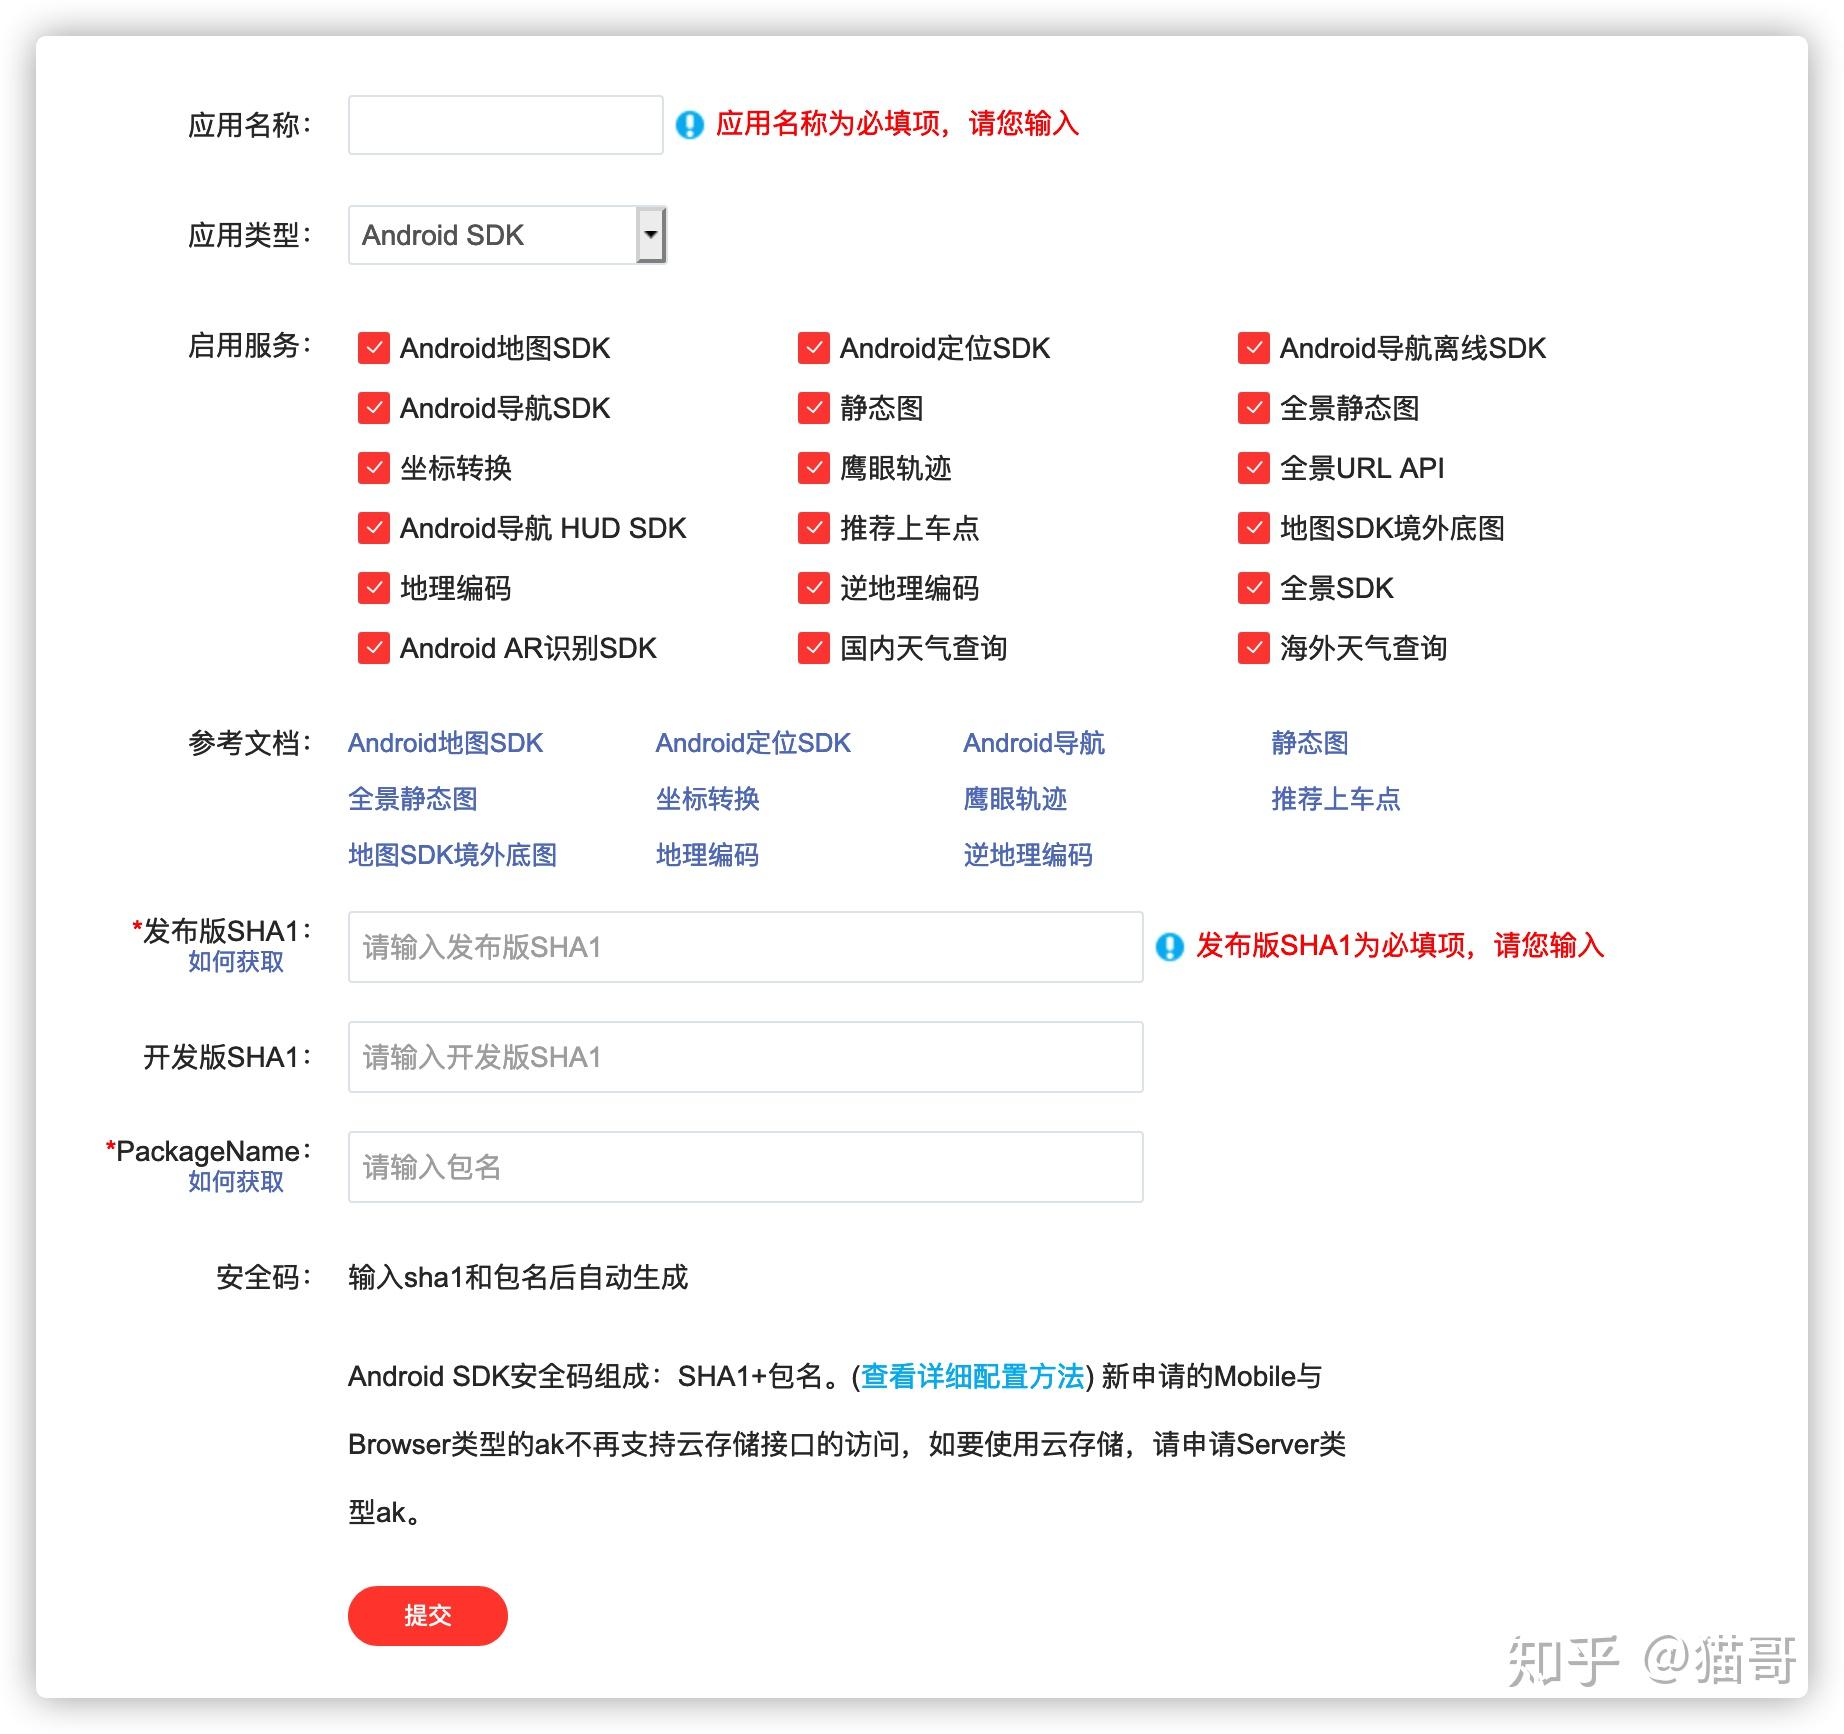The width and height of the screenshot is (1844, 1734).
Task: Disable the 静态图 service checkbox
Action: point(812,408)
